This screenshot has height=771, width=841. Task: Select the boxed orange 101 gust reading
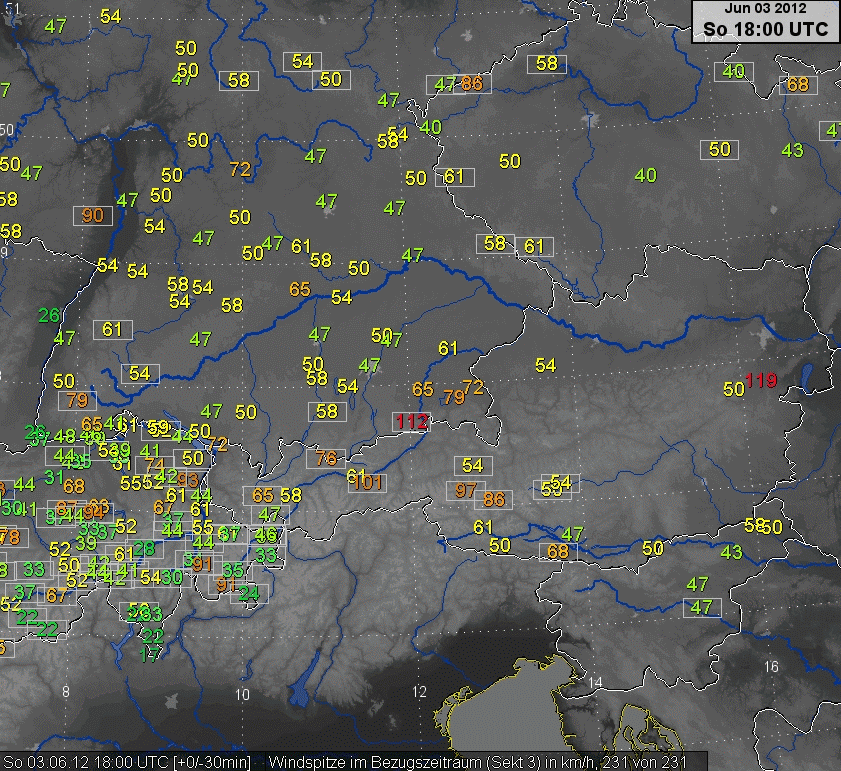click(367, 484)
